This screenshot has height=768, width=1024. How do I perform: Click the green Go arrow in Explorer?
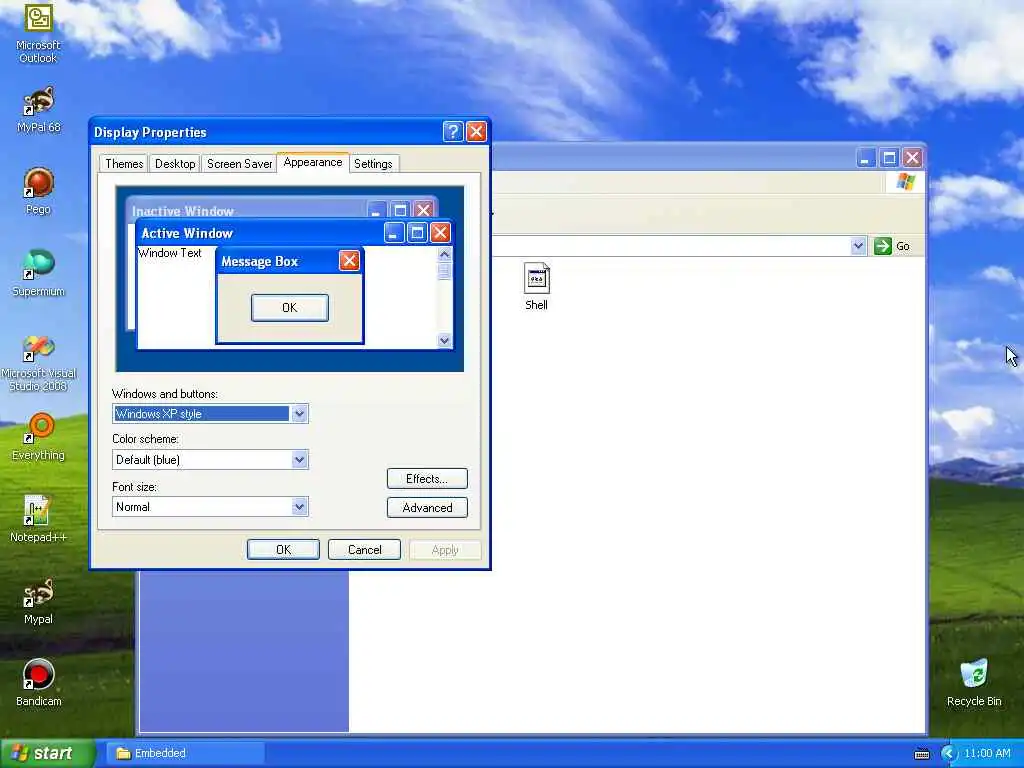point(882,246)
